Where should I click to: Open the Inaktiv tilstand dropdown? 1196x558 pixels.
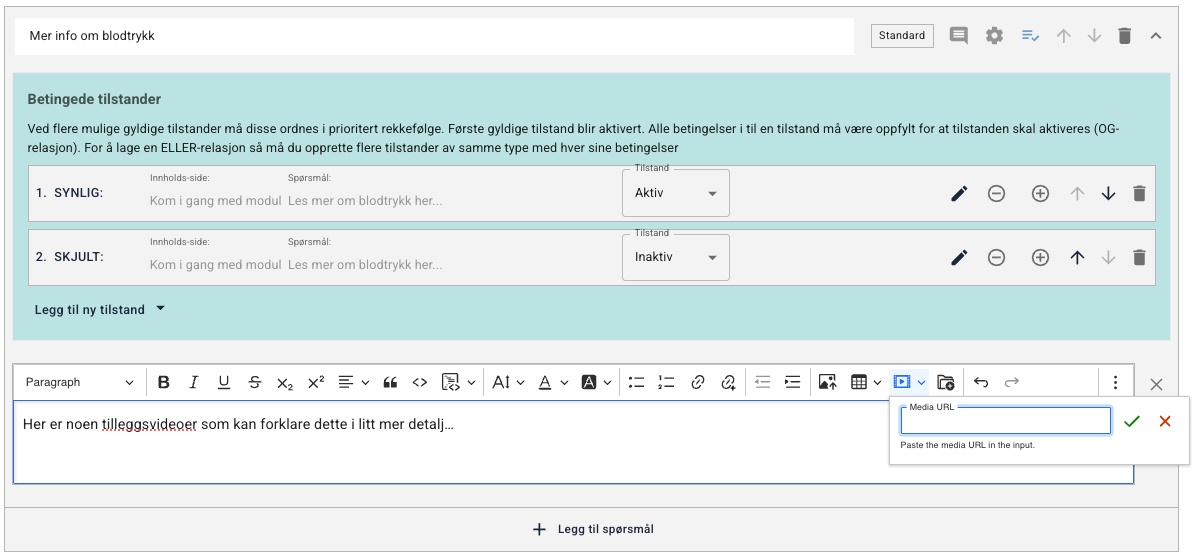(676, 257)
